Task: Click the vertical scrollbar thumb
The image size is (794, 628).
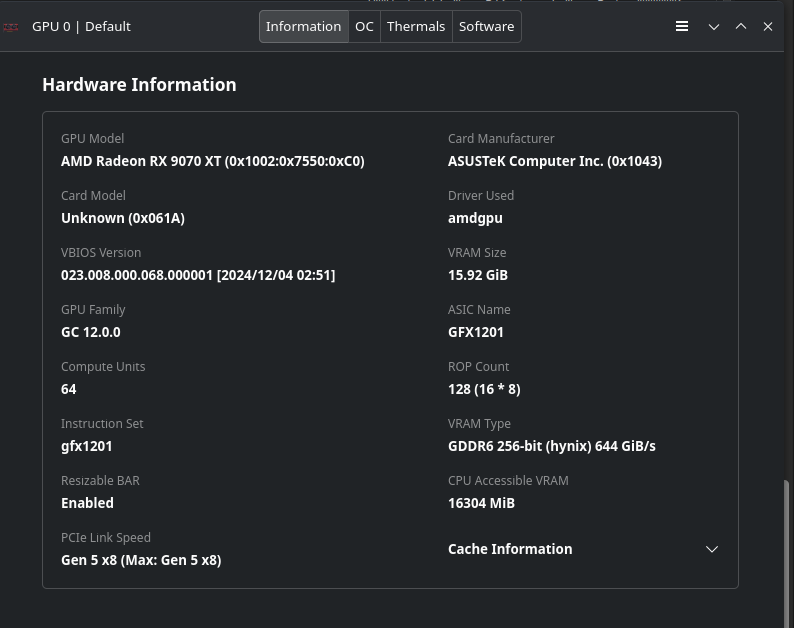Action: [786, 554]
